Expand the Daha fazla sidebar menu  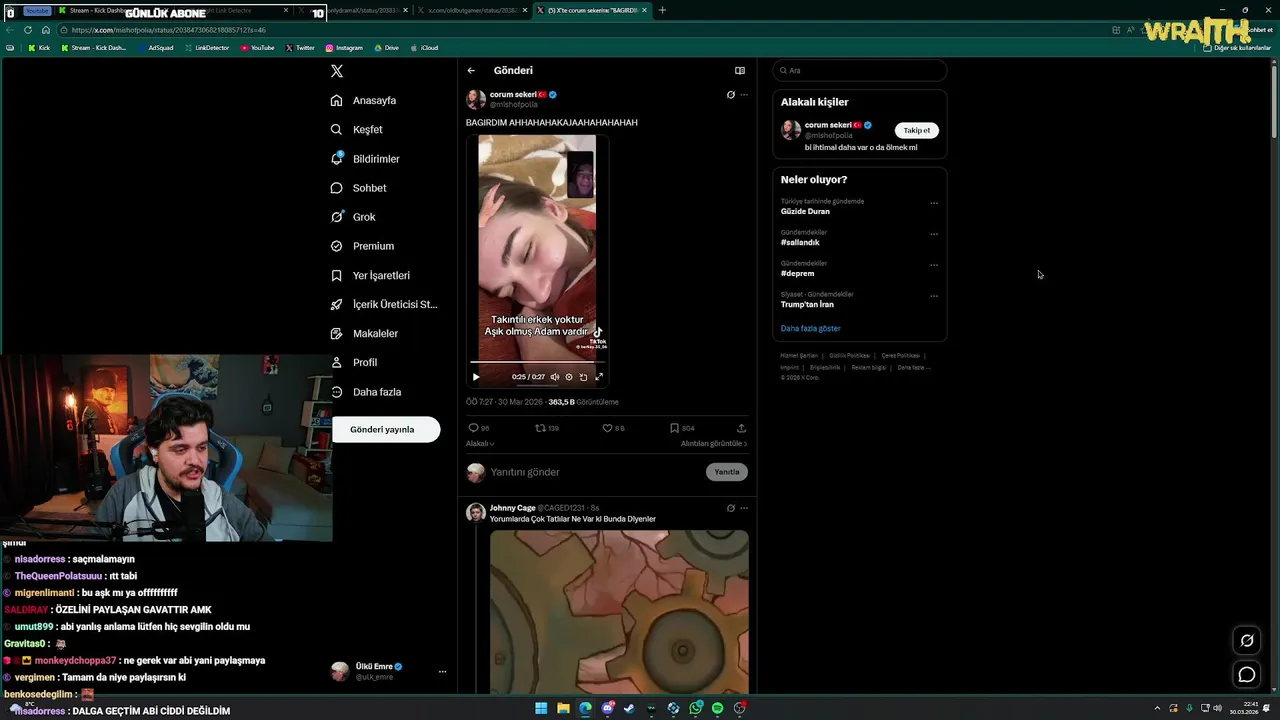tap(366, 392)
